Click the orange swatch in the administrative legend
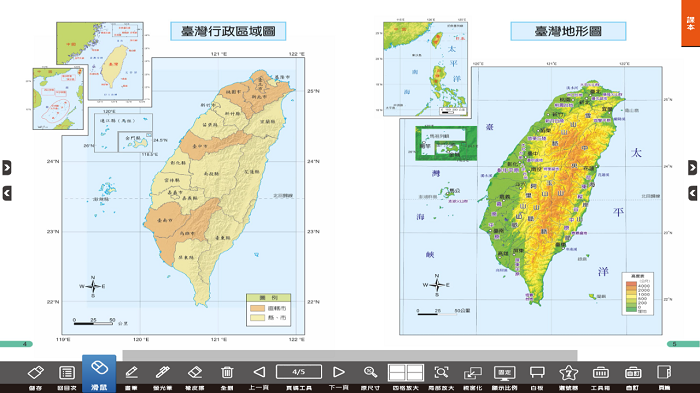 coord(258,308)
